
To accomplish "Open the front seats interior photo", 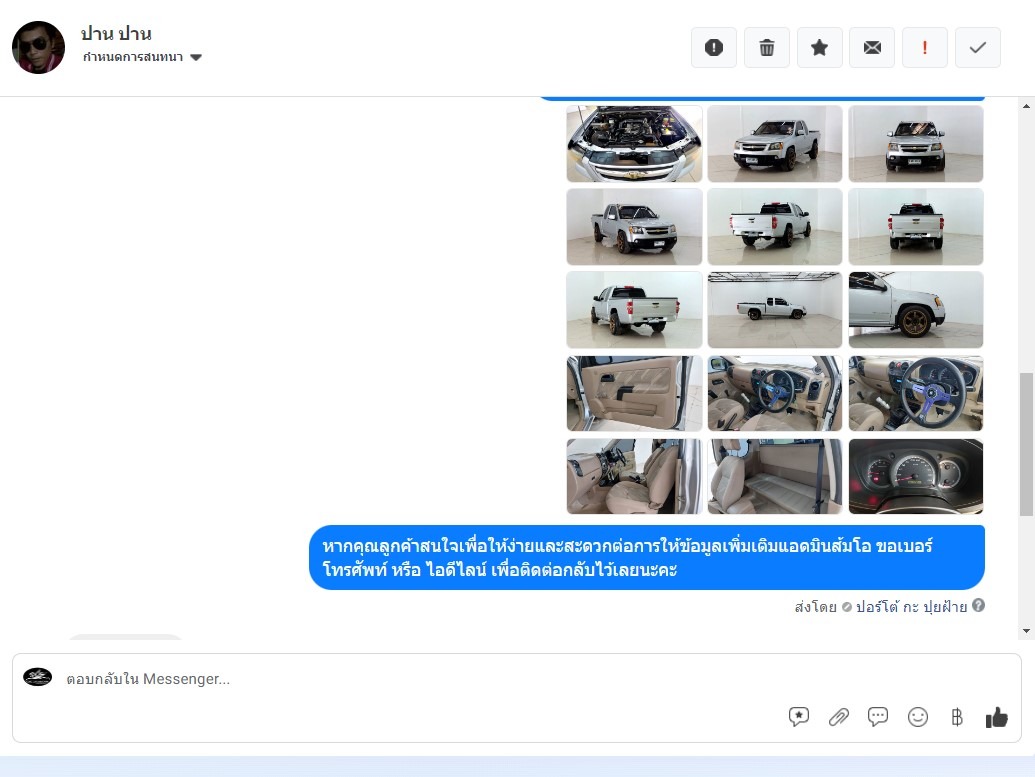I will [634, 477].
